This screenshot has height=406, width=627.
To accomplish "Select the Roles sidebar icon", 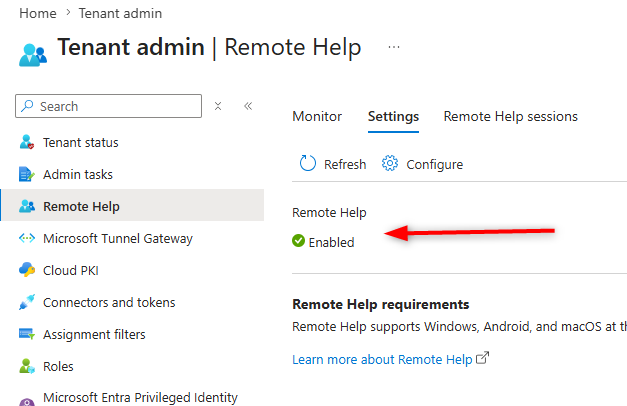I will click(x=27, y=366).
